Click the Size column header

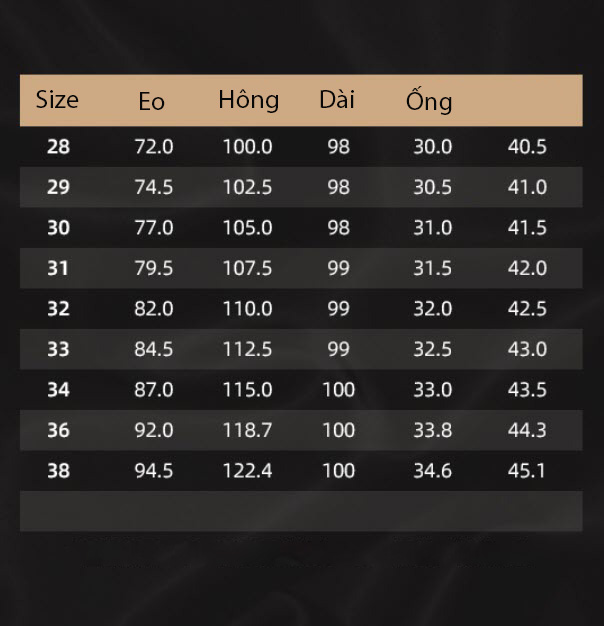coord(57,99)
